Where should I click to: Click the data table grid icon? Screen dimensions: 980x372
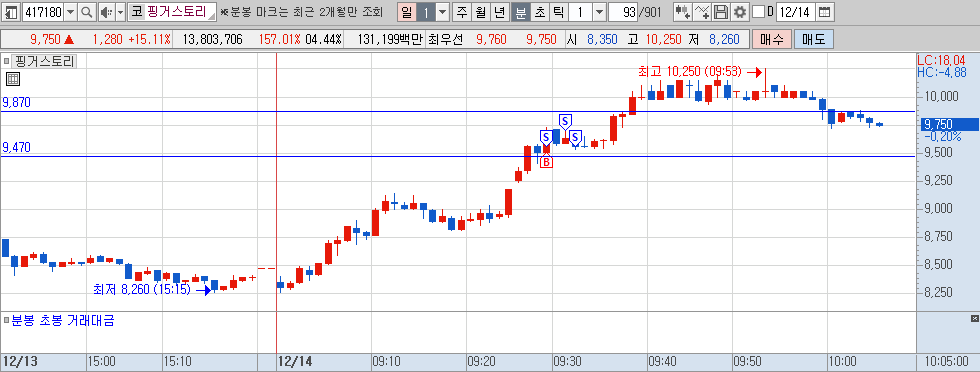coord(13,79)
